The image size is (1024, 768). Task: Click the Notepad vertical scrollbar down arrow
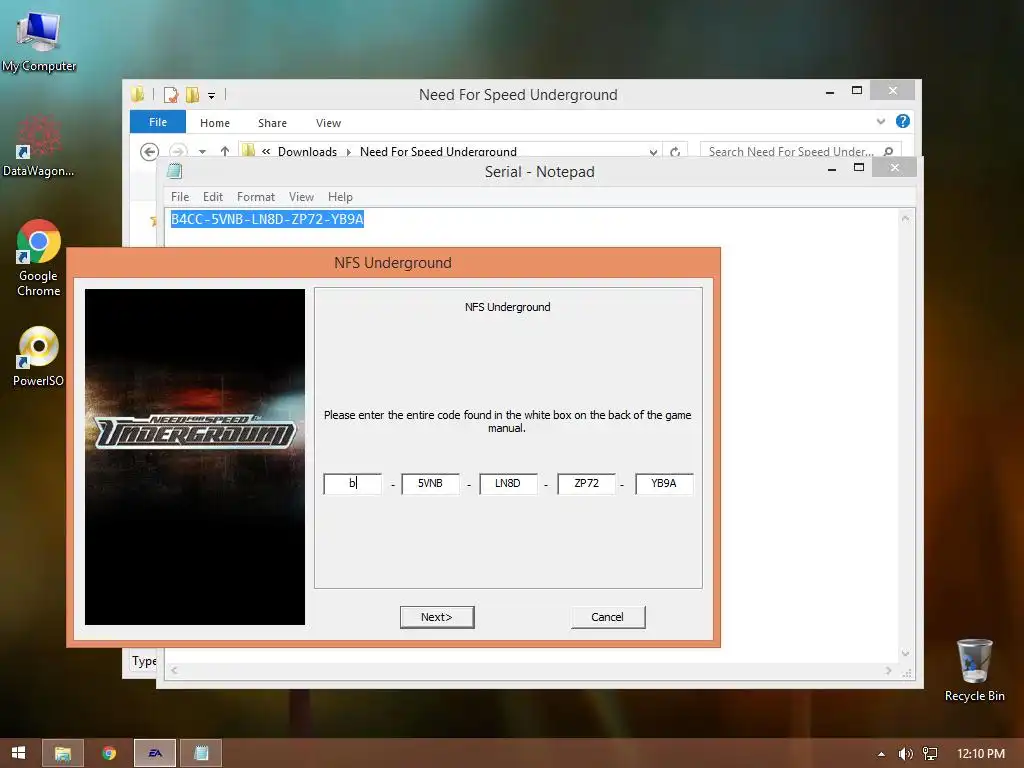tap(906, 654)
